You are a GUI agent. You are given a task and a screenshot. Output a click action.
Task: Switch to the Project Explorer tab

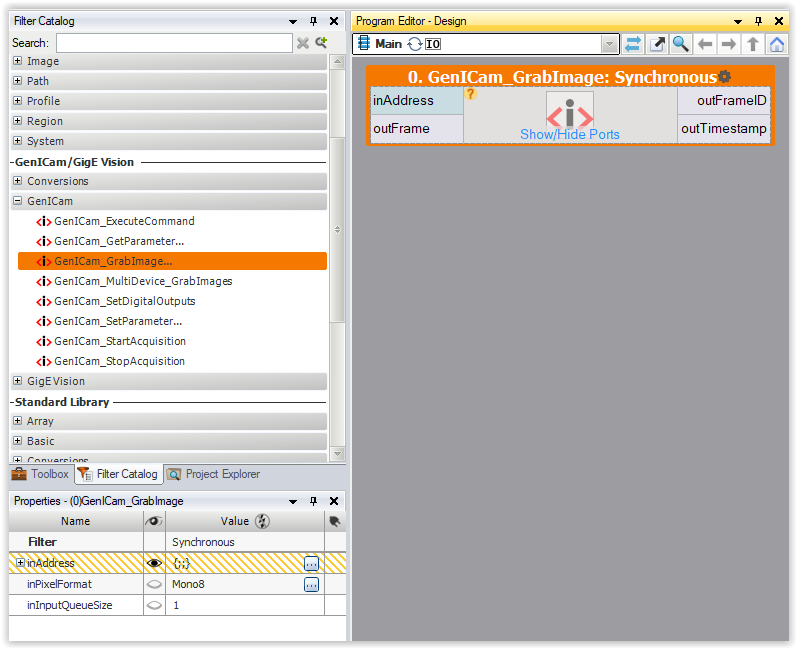tap(213, 474)
